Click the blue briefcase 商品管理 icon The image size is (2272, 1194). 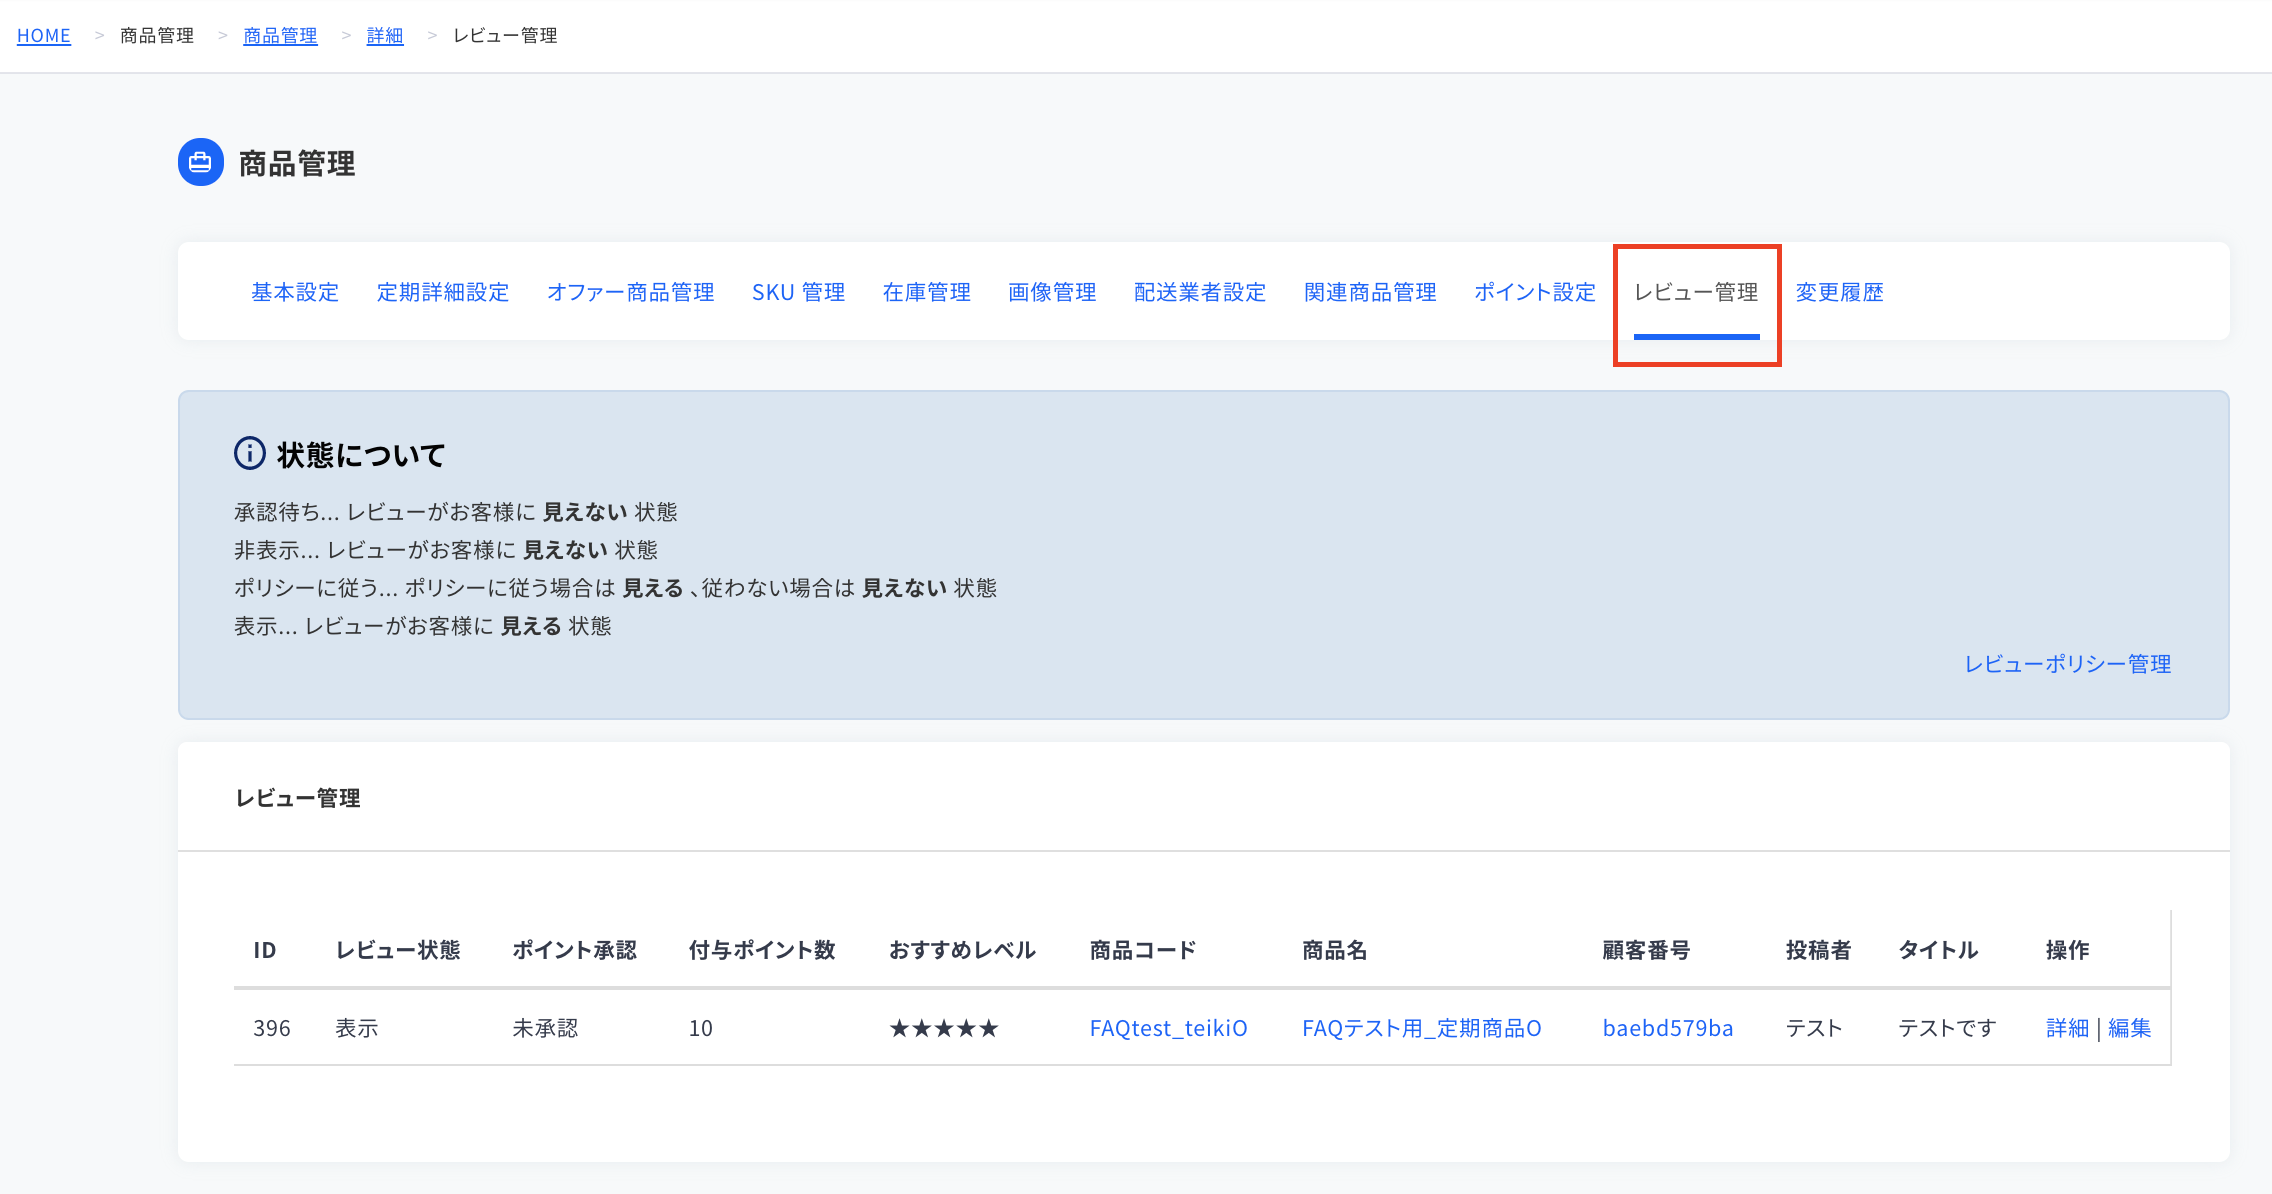coord(201,162)
